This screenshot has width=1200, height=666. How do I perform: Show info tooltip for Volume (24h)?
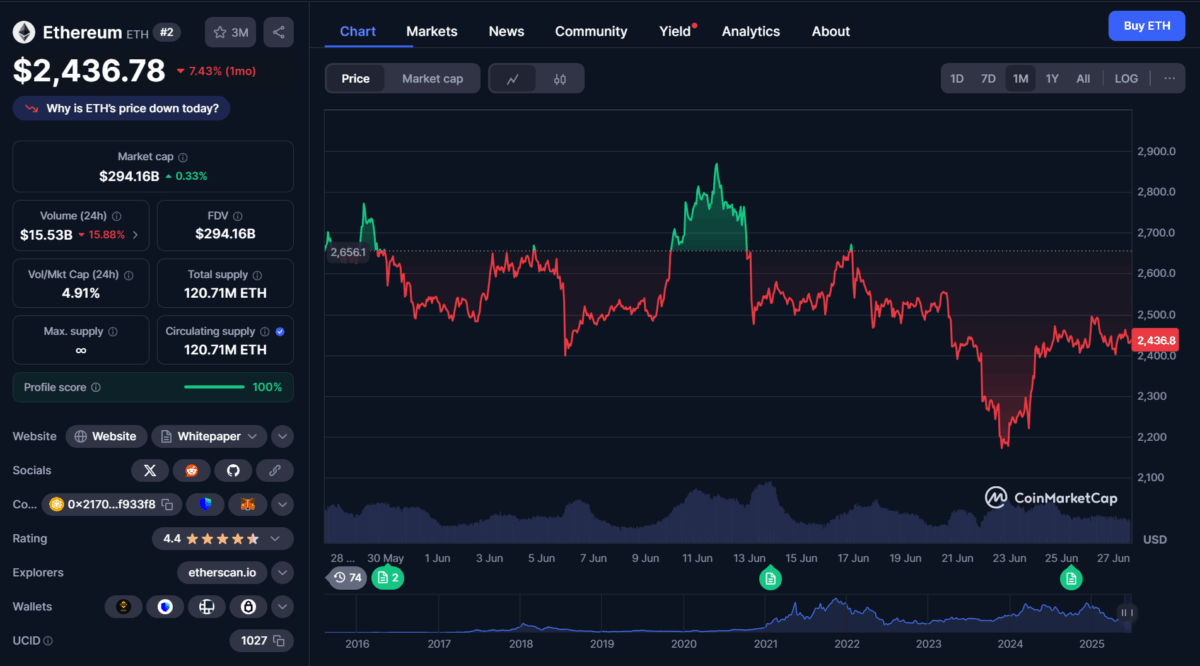(117, 216)
